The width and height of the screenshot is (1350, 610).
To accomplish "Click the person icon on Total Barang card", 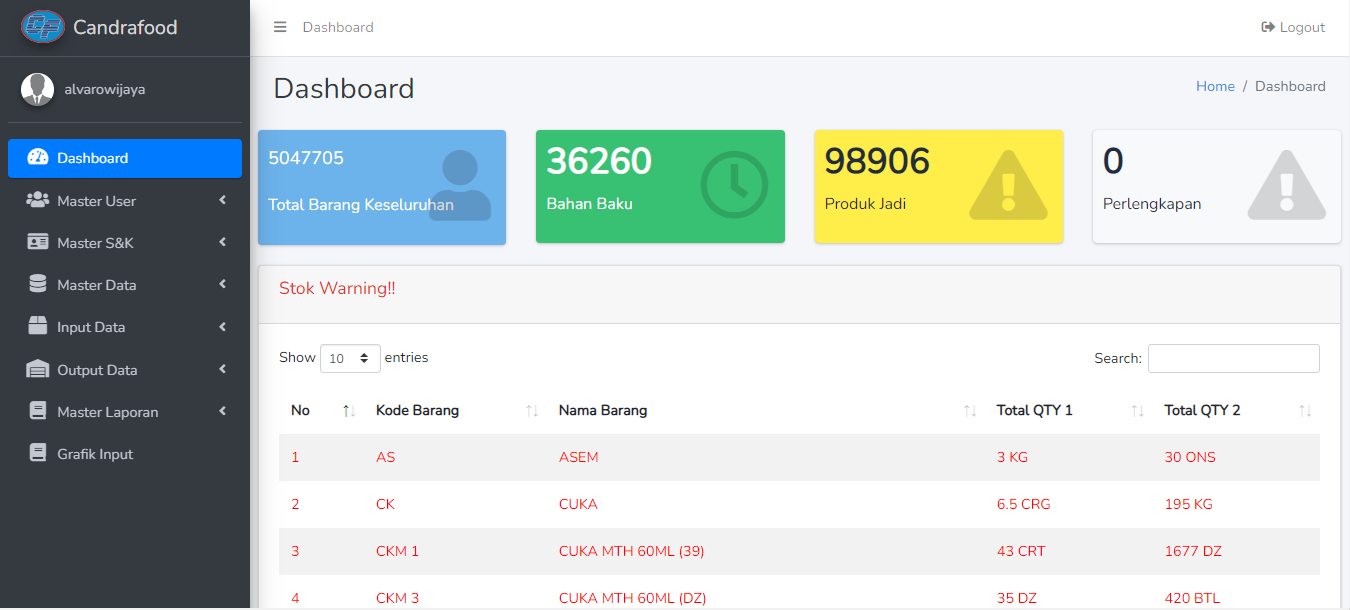I will [x=459, y=185].
